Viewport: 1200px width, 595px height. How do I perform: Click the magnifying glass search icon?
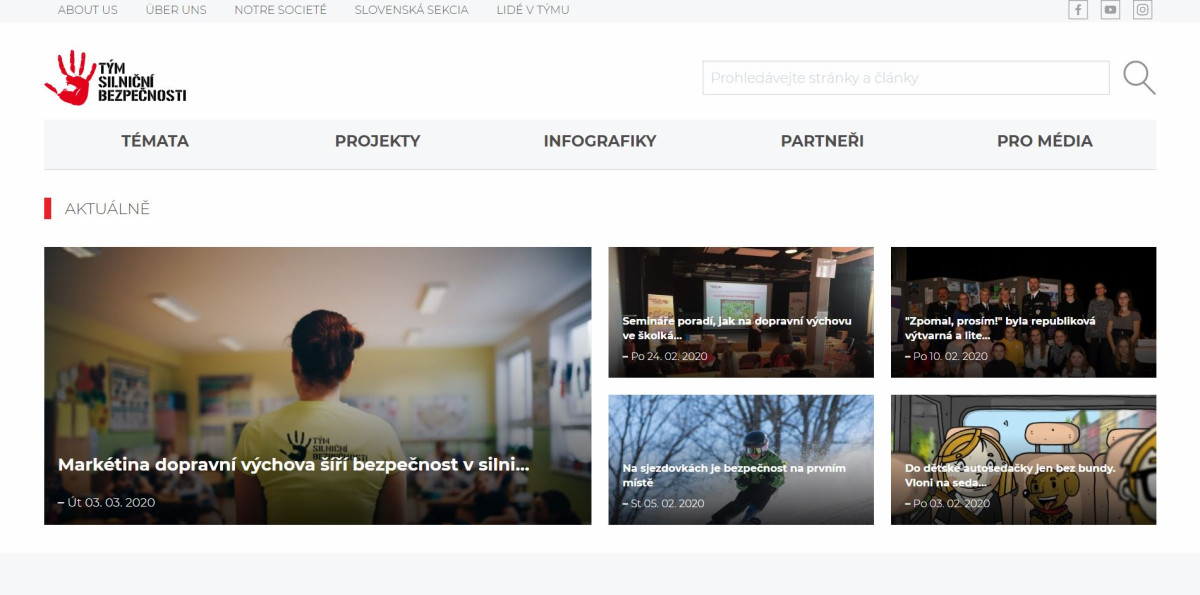pyautogui.click(x=1139, y=78)
